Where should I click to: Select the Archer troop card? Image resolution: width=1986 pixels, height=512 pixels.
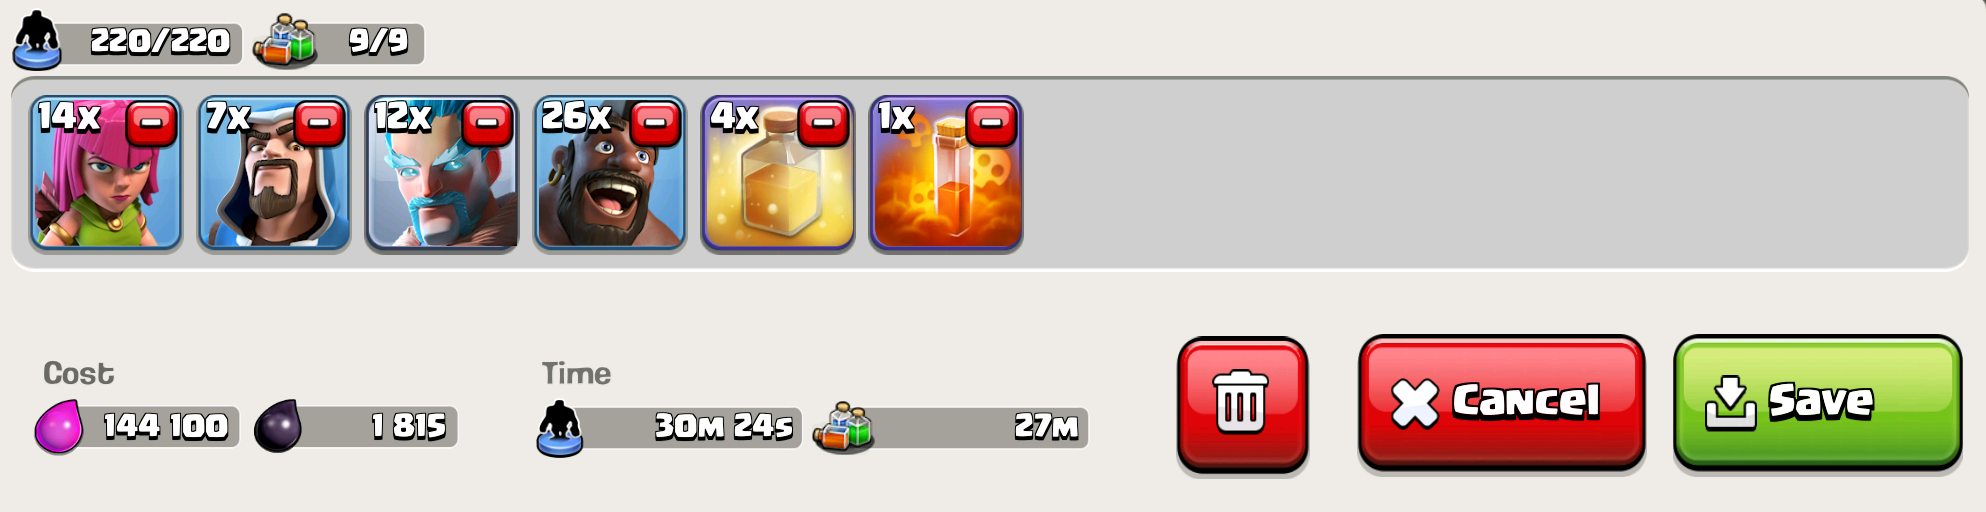(106, 173)
